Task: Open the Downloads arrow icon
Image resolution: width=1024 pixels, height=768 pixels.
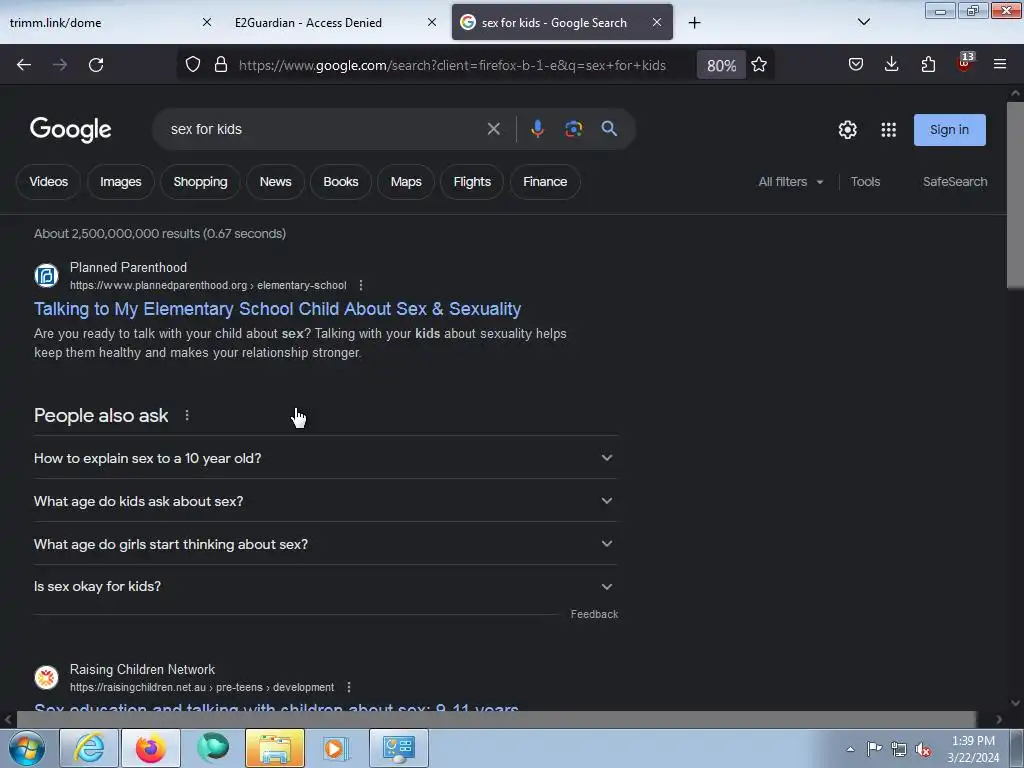Action: tap(891, 65)
